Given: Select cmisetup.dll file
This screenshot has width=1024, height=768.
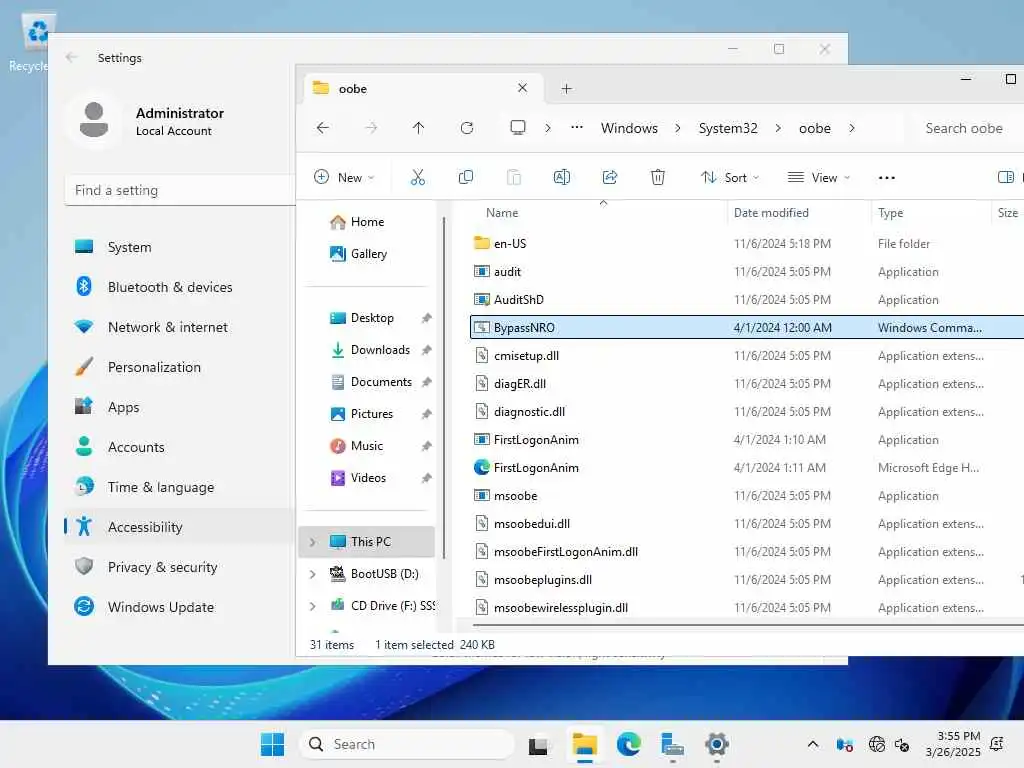Looking at the screenshot, I should click(526, 356).
